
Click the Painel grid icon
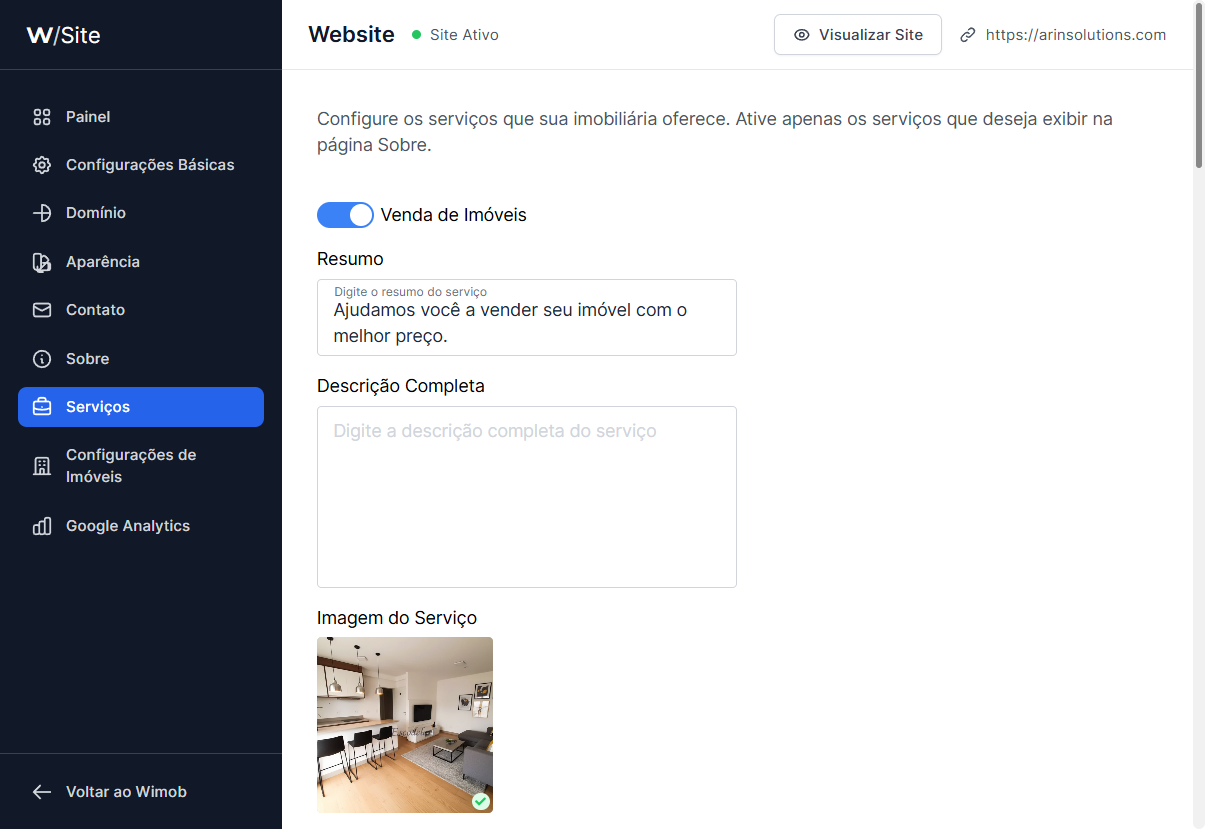point(42,117)
